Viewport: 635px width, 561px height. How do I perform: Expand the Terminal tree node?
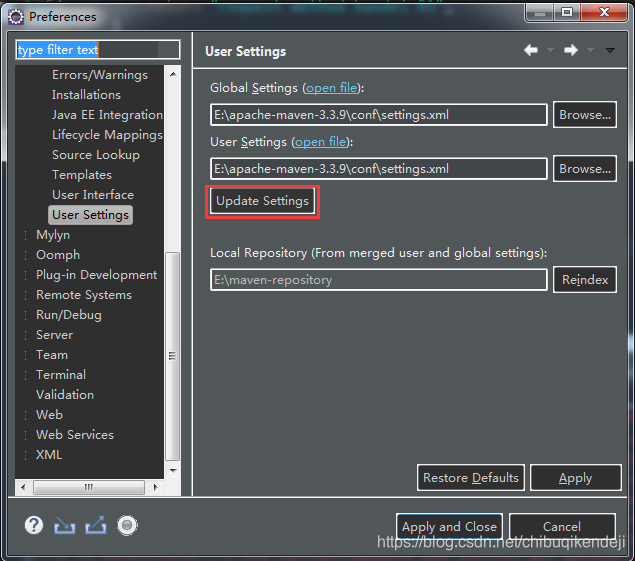pyautogui.click(x=27, y=375)
